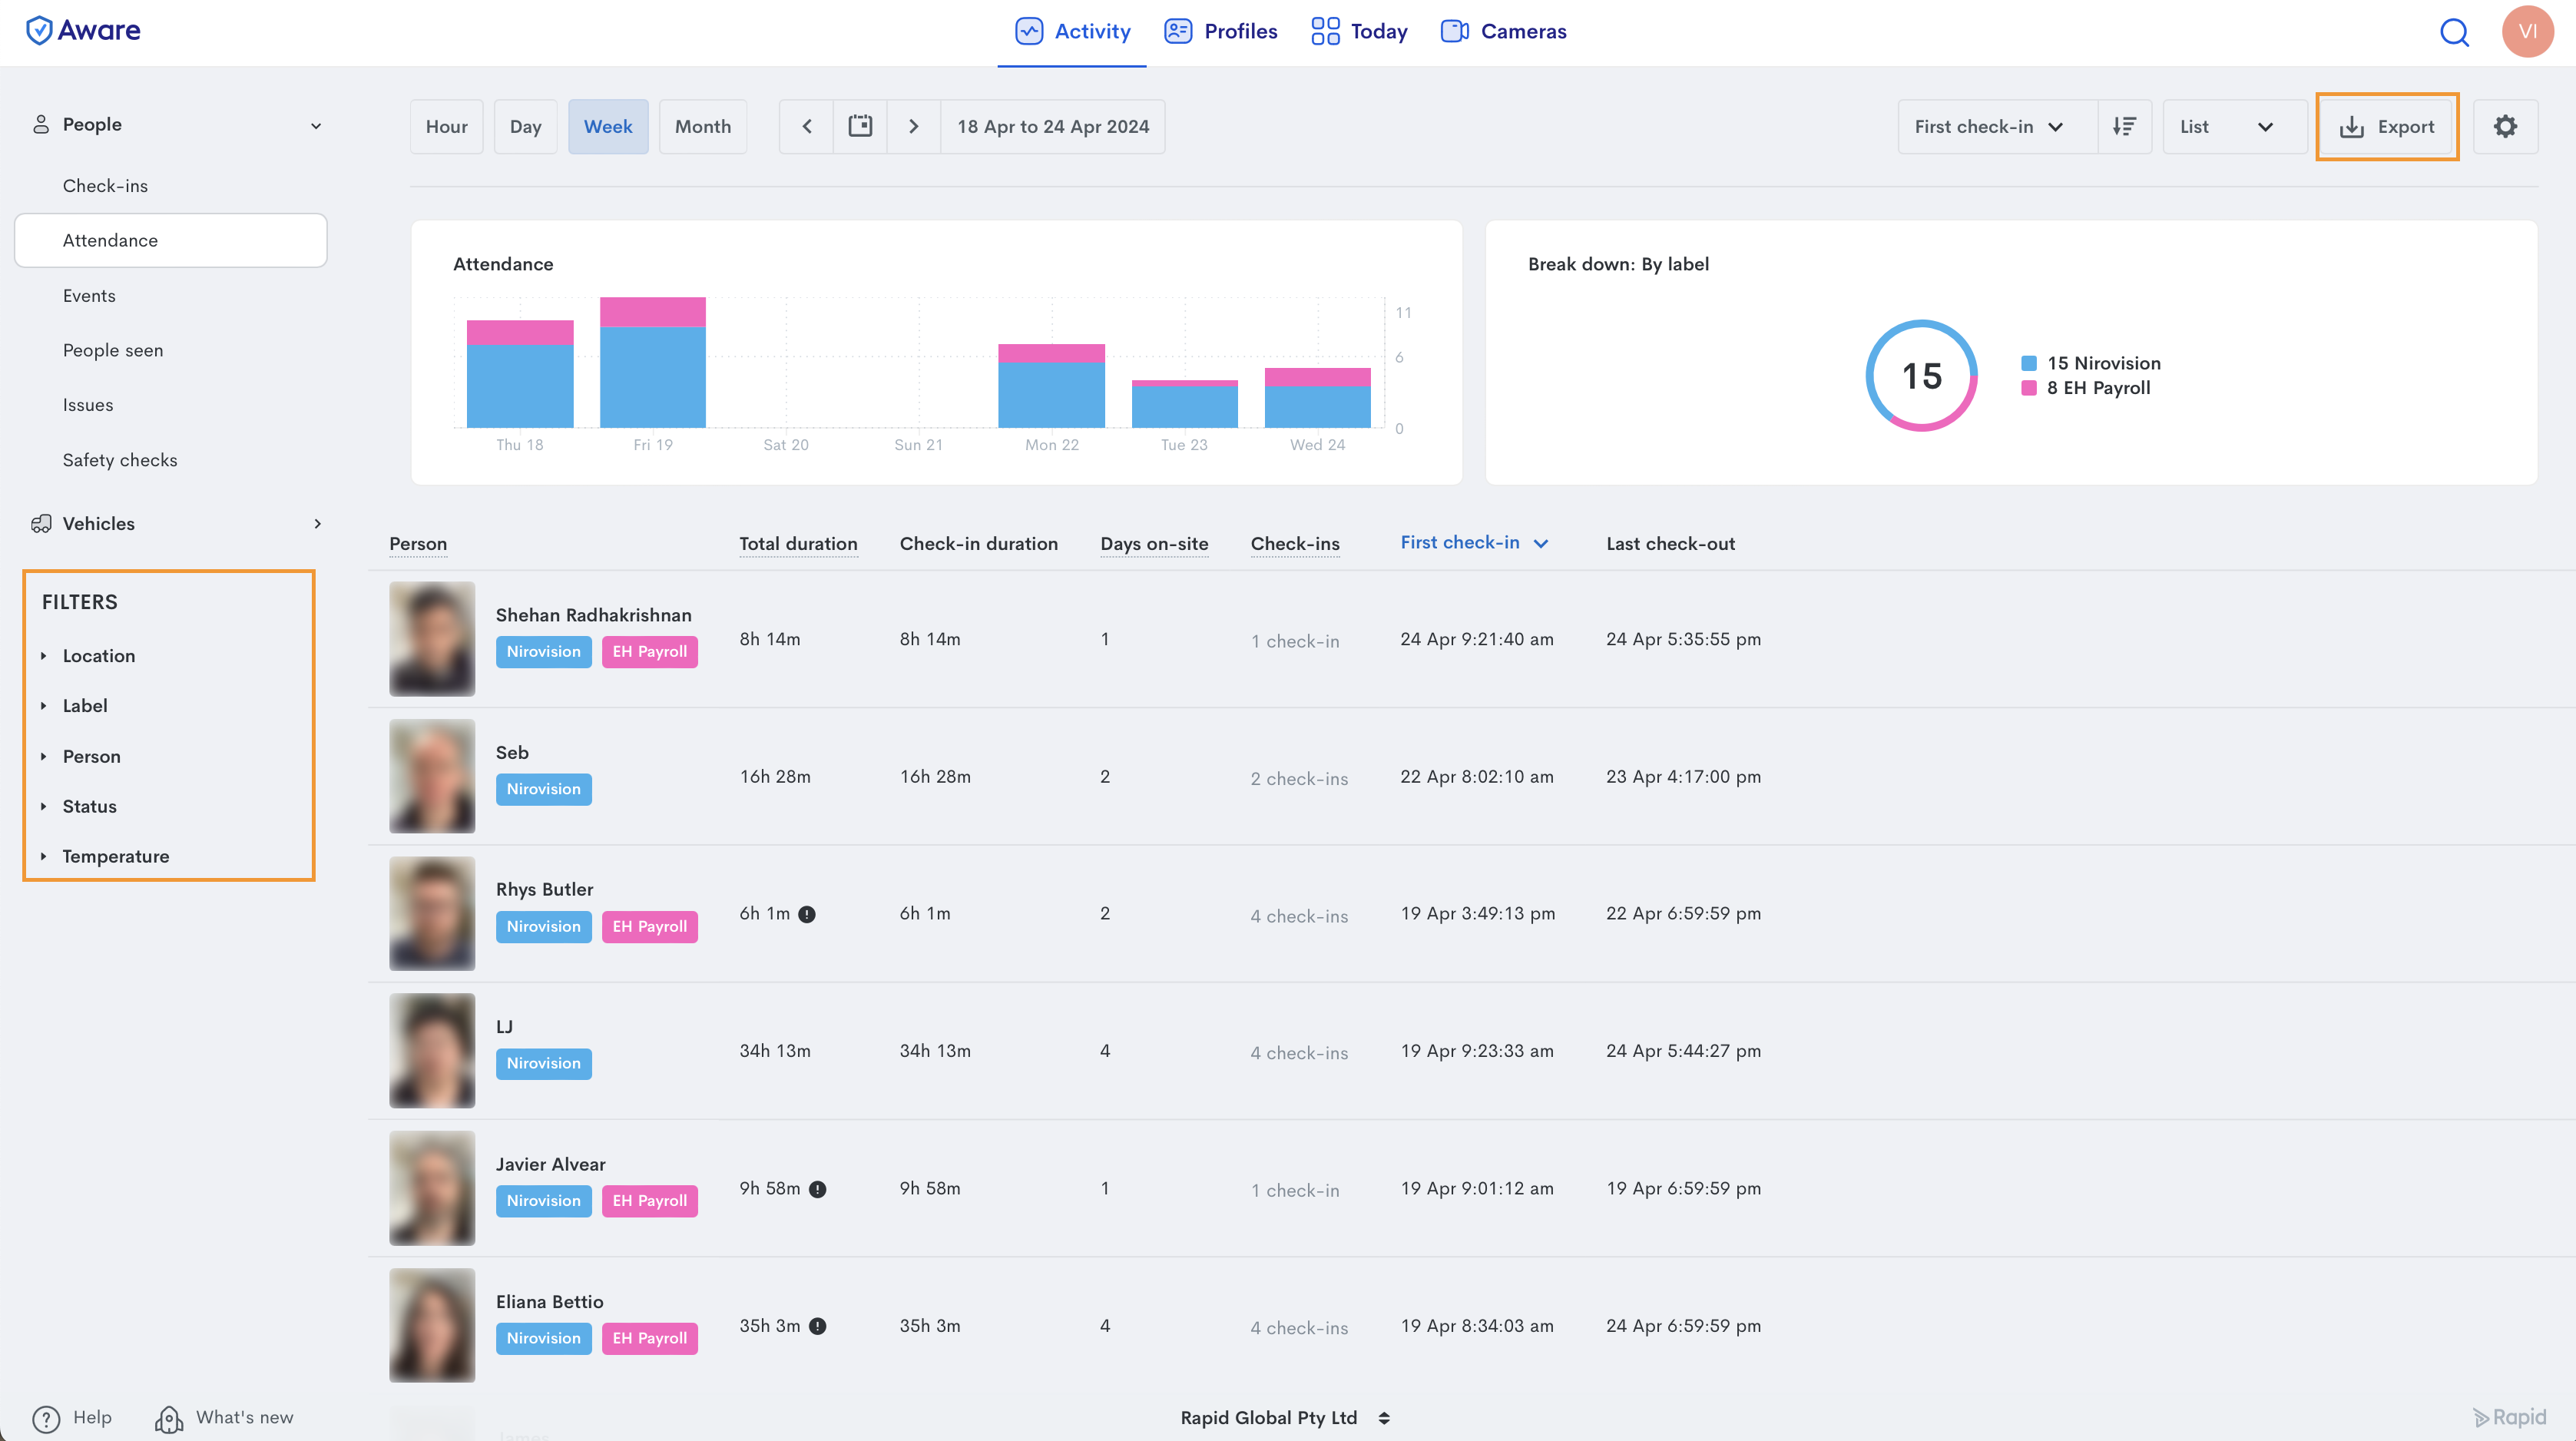
Task: Switch time range to Day
Action: pos(525,126)
